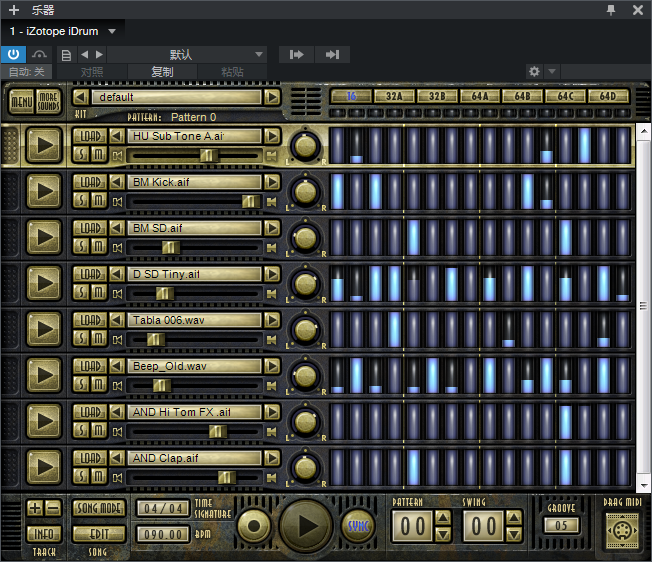Decrease the swing value
Viewport: 652px width, 562px height.
click(514, 534)
